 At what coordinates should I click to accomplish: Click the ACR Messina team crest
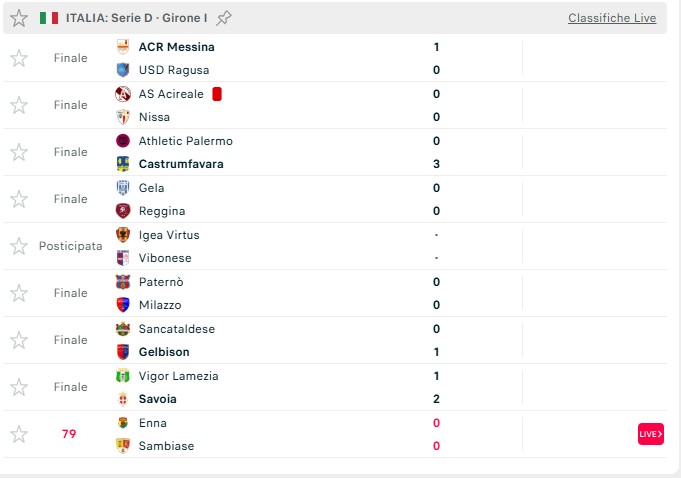coord(123,47)
